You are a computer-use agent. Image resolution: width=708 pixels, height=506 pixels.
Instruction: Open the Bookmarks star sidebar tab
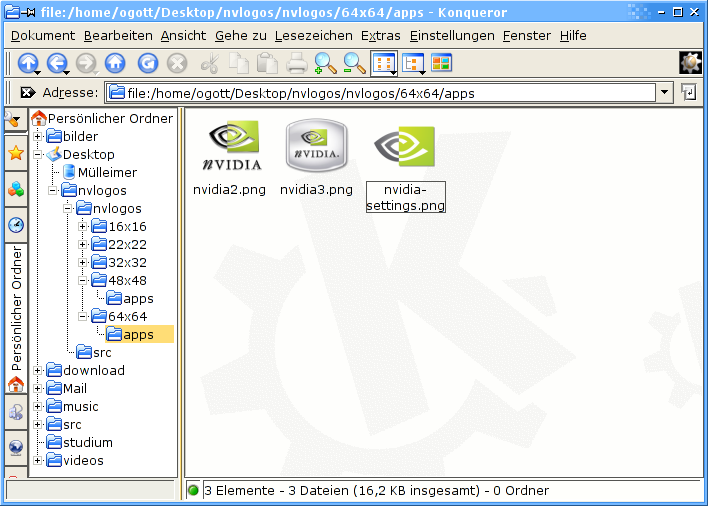(x=16, y=153)
